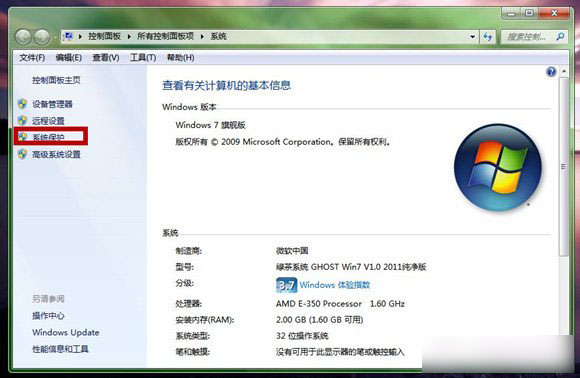Viewport: 580px width, 378px height.
Task: Open the 工具(T) menu
Action: pyautogui.click(x=143, y=58)
